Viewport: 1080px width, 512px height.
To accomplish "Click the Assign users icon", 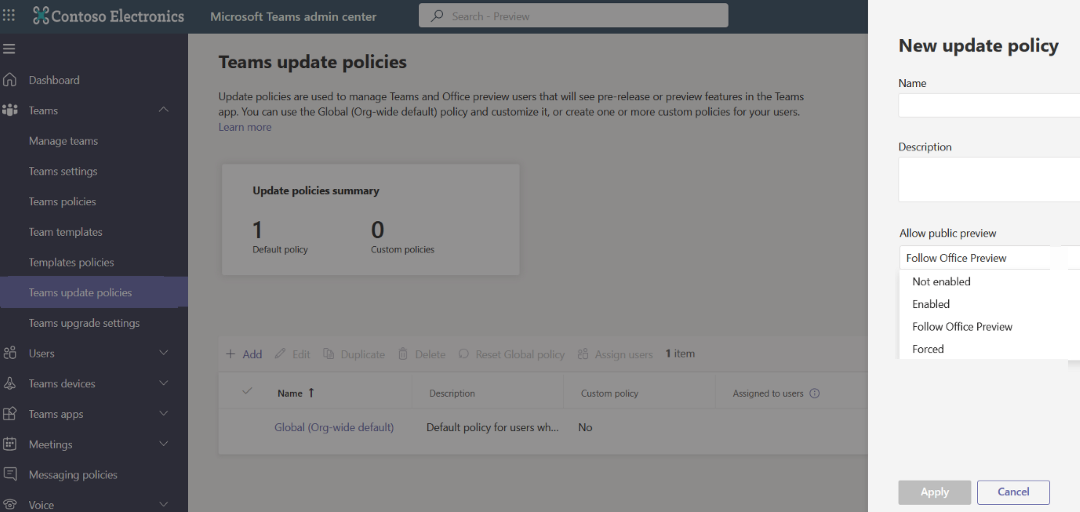I will click(583, 354).
